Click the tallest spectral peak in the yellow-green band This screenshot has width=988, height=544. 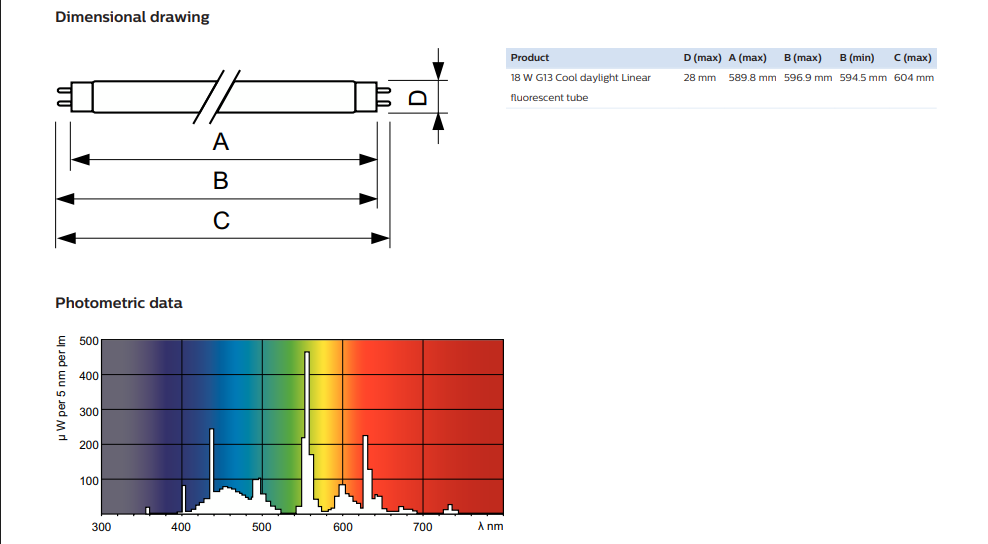[x=307, y=360]
